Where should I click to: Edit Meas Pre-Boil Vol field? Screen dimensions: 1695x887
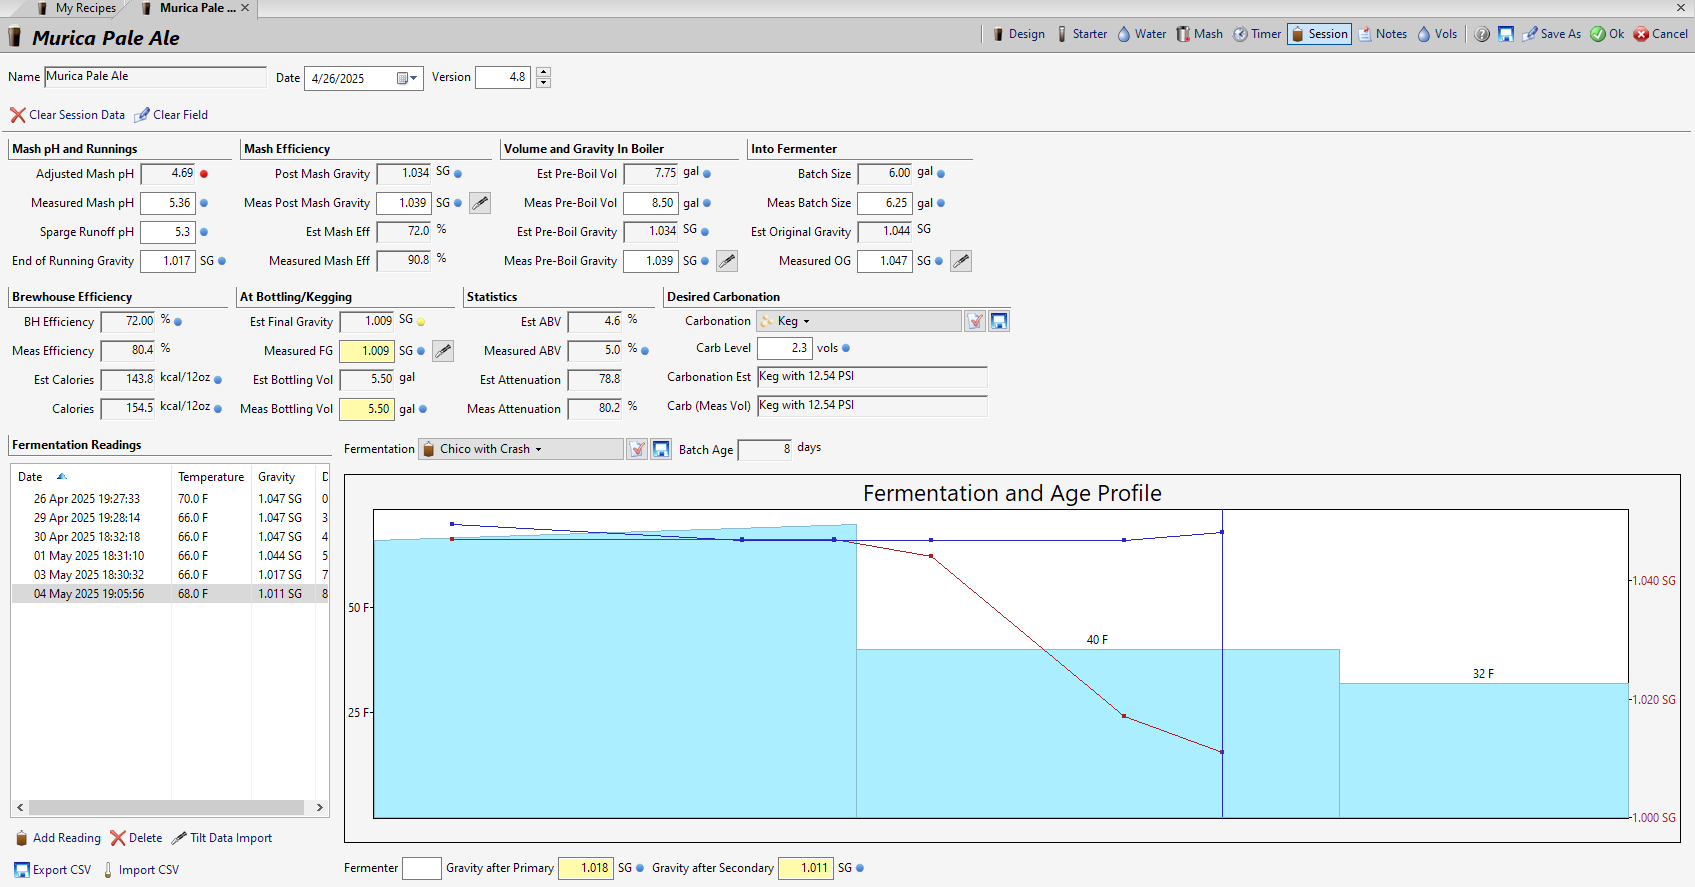(651, 203)
